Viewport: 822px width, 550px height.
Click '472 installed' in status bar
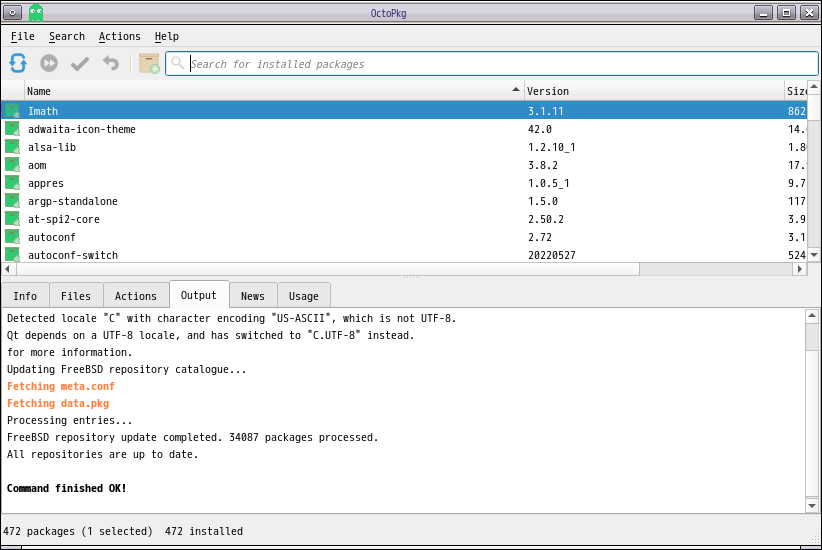click(x=204, y=531)
